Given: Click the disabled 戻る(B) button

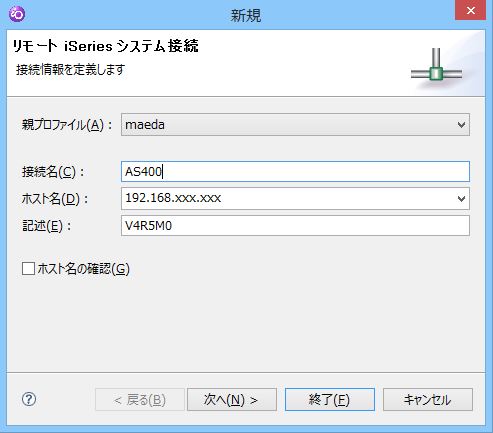Looking at the screenshot, I should click(x=140, y=399).
